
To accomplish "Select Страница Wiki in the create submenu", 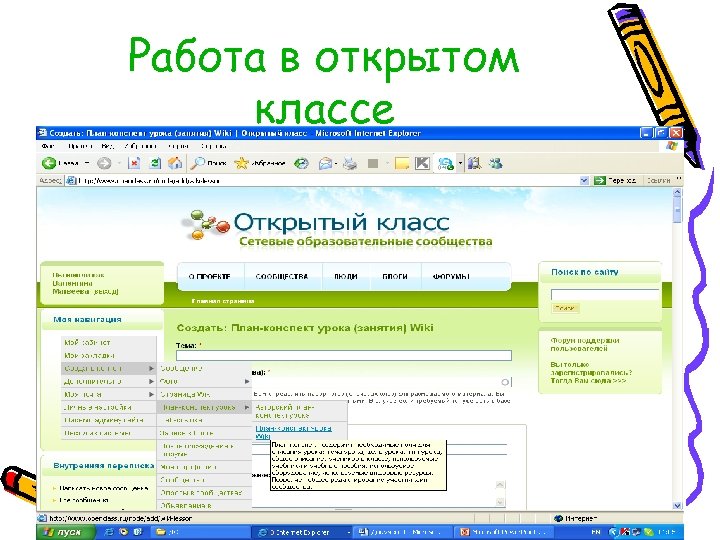I will [185, 394].
